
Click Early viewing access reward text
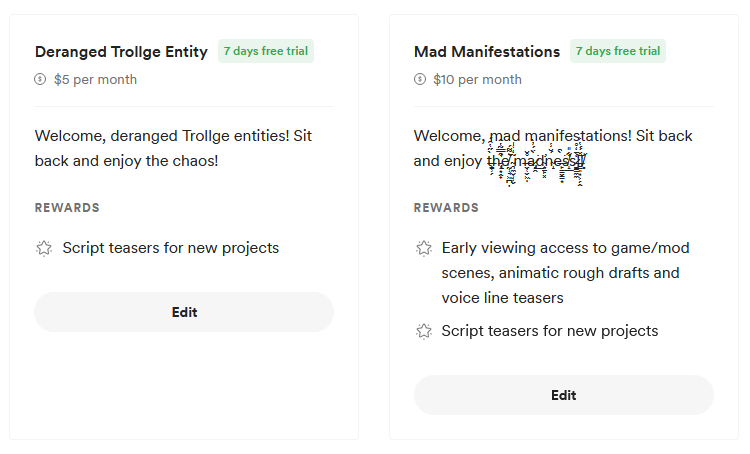pyautogui.click(x=565, y=272)
